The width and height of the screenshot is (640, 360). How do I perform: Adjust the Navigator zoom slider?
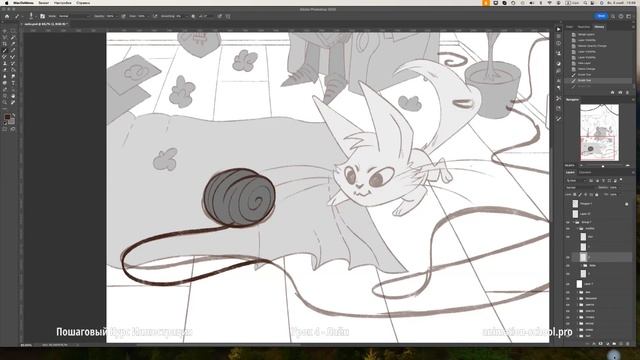click(x=603, y=166)
